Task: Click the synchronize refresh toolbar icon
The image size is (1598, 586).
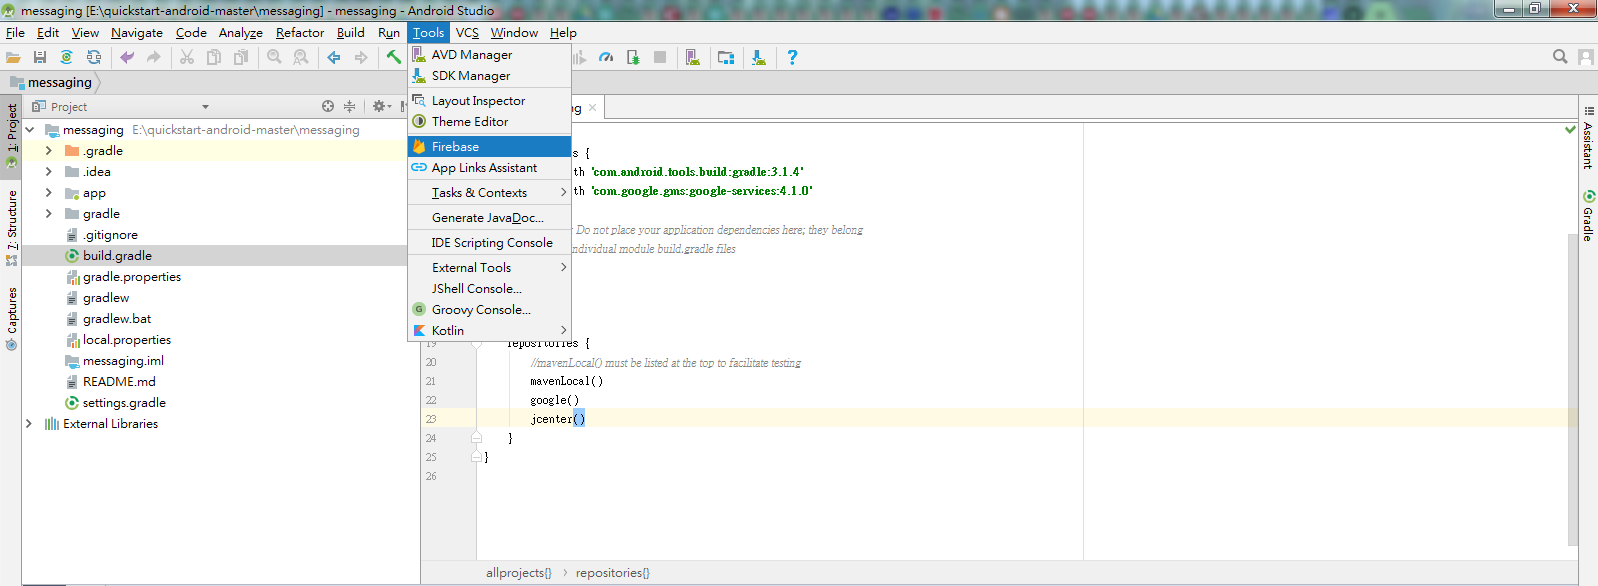Action: click(x=93, y=58)
